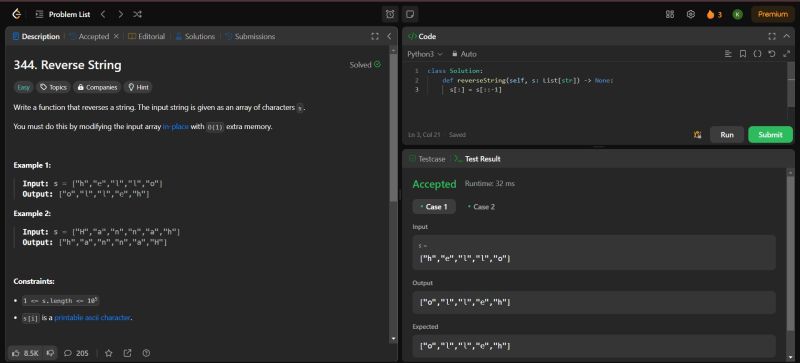Share the problem link icon
800x363 pixels.
point(128,353)
